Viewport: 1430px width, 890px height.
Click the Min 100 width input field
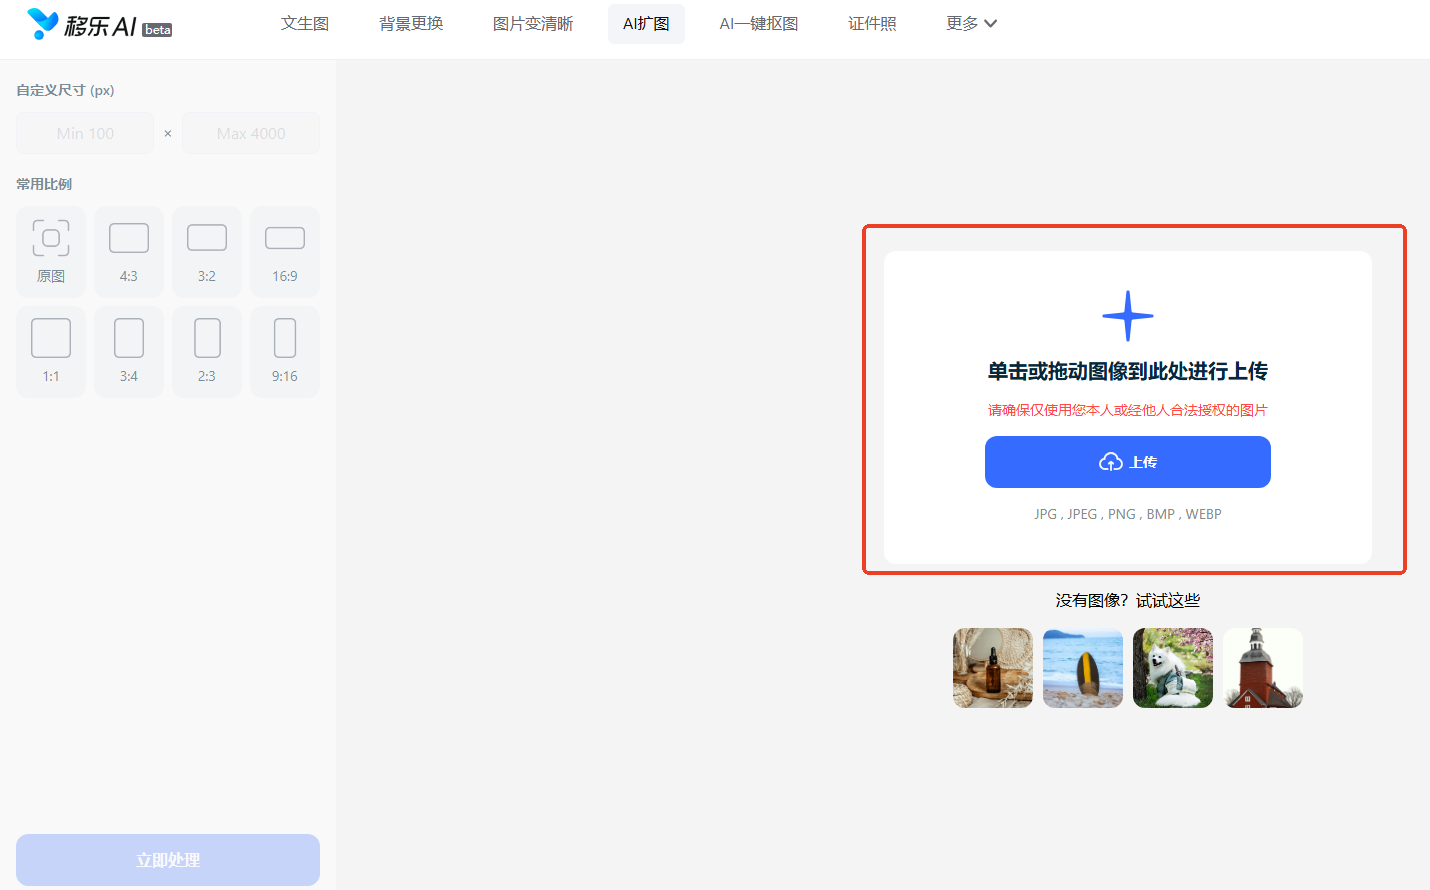point(85,133)
